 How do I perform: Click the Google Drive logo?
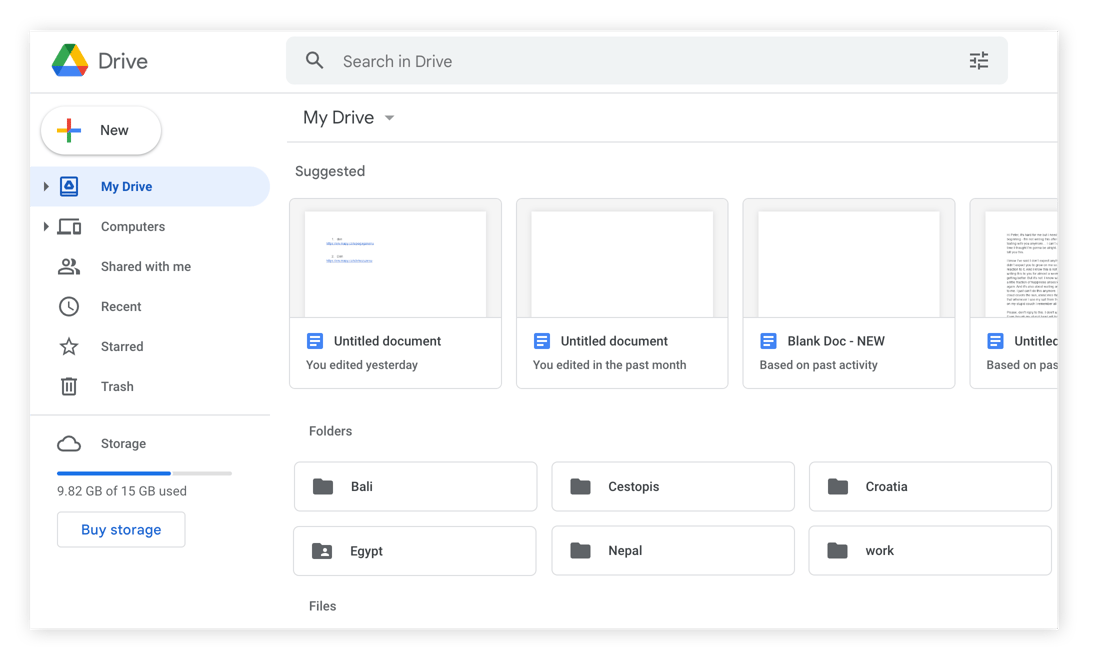pos(70,61)
